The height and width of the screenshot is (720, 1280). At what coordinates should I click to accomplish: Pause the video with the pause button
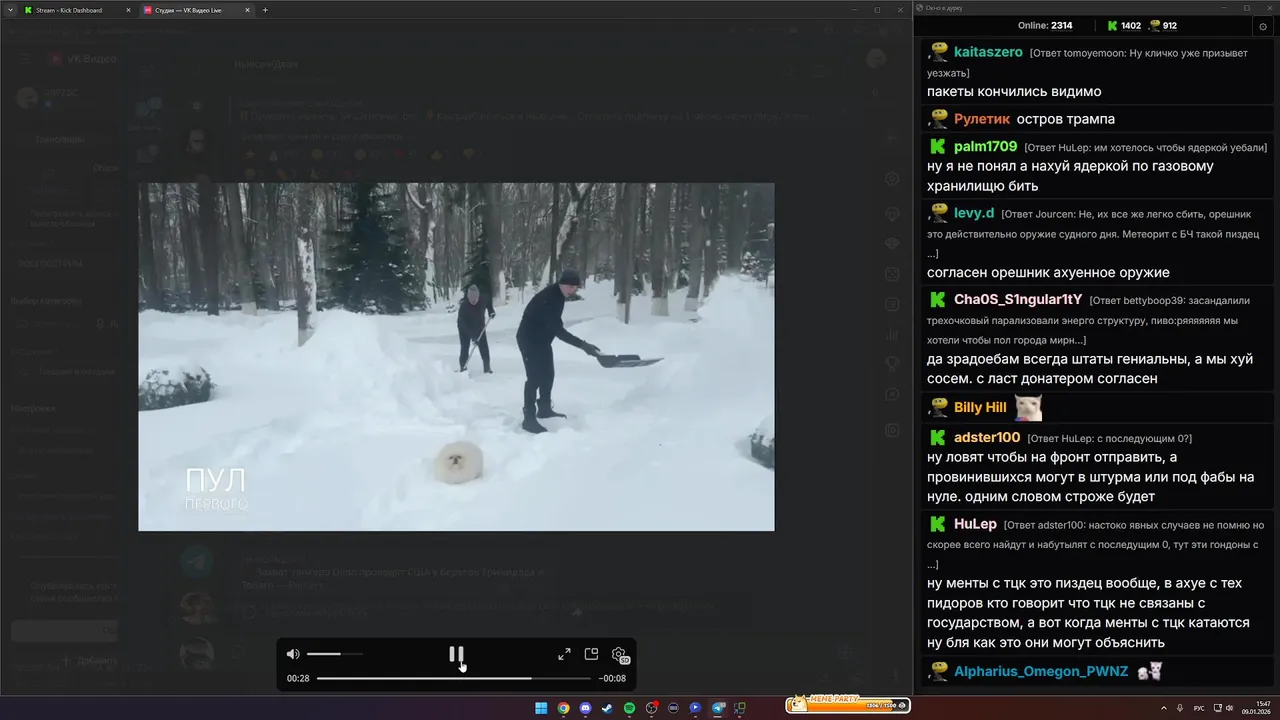tap(456, 654)
